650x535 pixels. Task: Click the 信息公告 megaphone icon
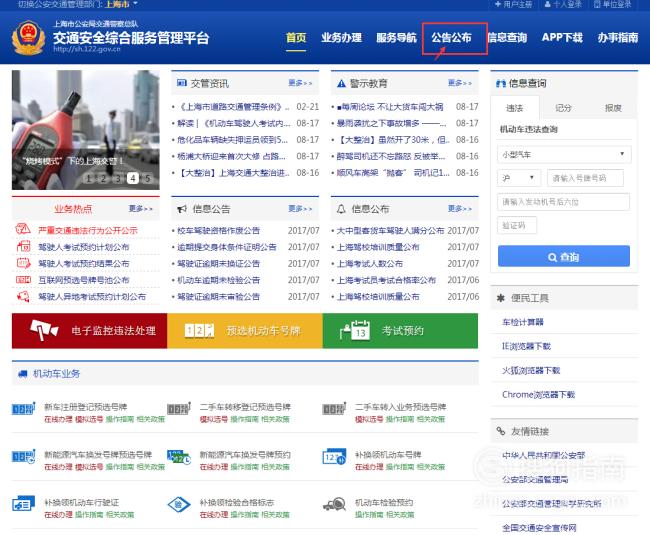(182, 209)
